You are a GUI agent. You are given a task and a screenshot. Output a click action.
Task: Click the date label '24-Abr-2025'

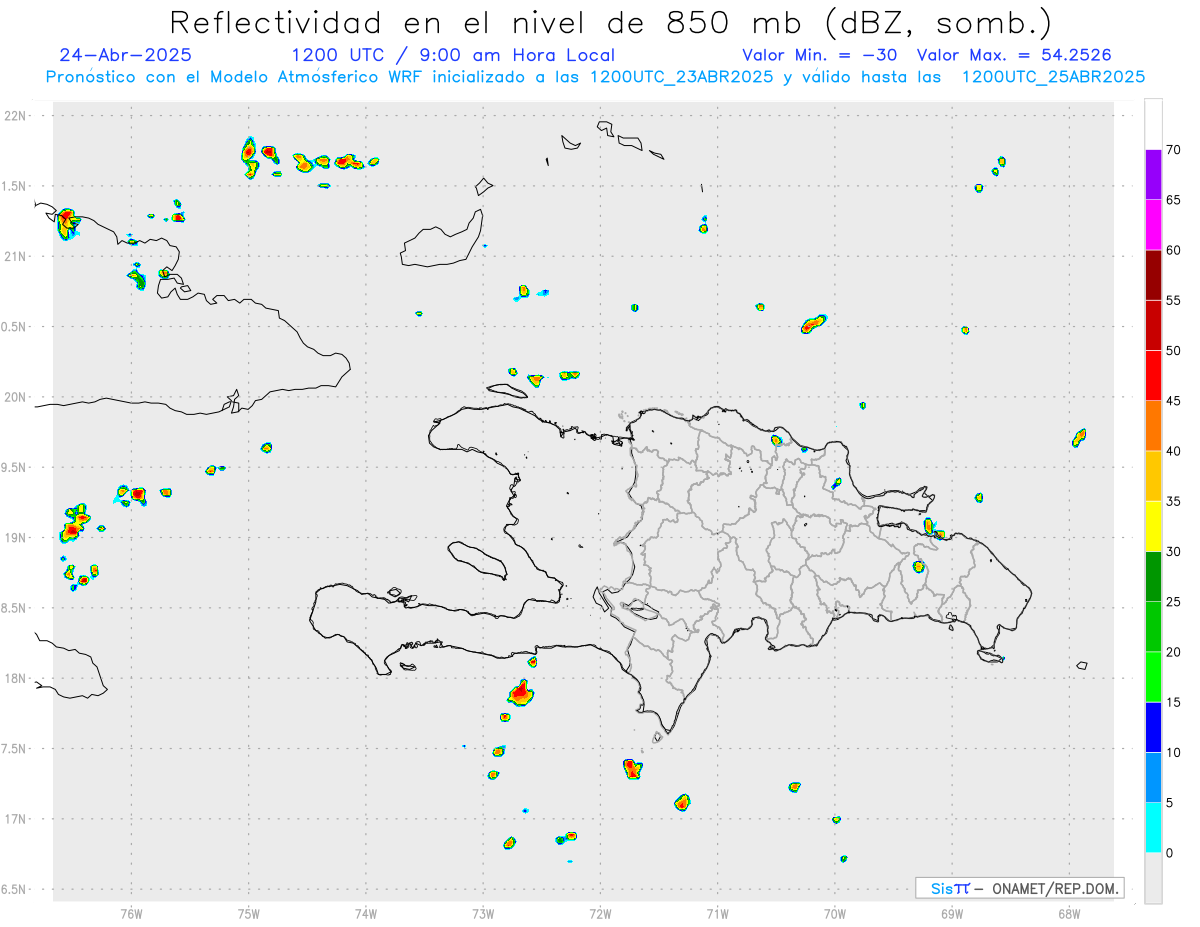125,55
